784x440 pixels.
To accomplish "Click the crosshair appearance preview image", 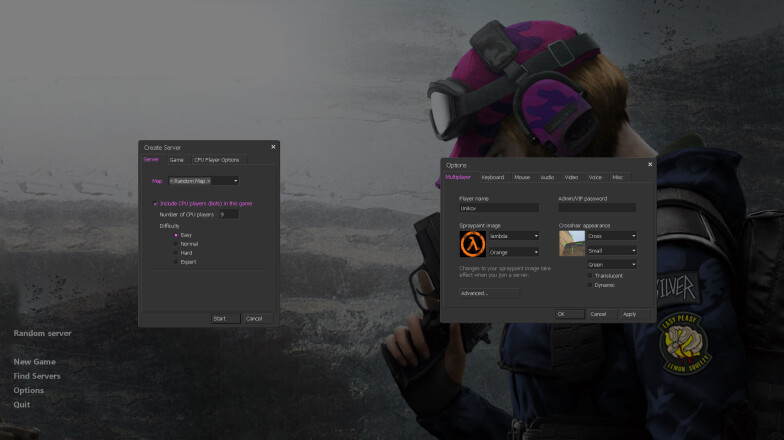I will tap(572, 244).
